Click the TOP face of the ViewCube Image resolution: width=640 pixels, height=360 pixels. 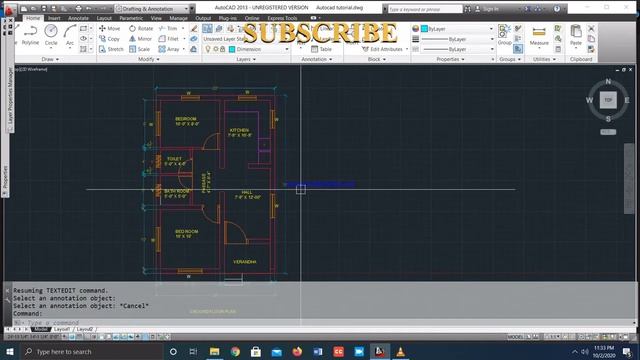click(x=608, y=100)
